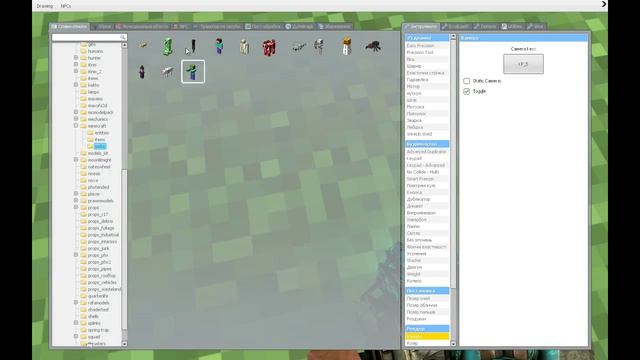This screenshot has width=640, height=360.
Task: Open the Drawing menu
Action: [x=44, y=6]
